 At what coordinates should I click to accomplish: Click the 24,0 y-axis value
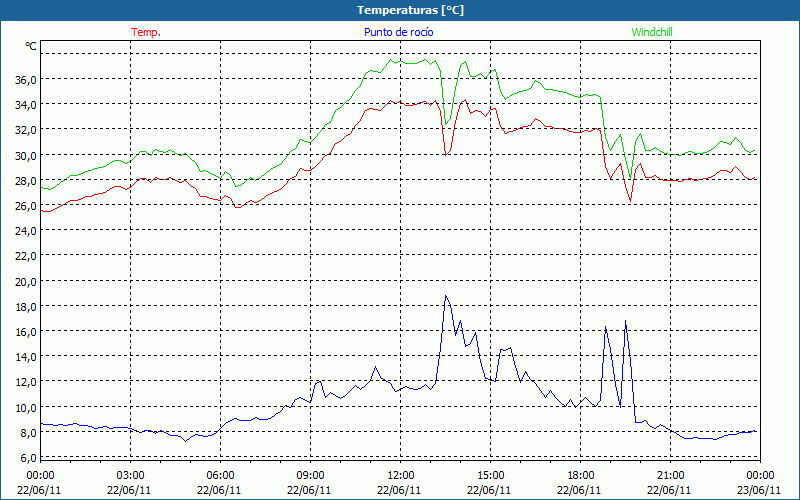point(25,231)
